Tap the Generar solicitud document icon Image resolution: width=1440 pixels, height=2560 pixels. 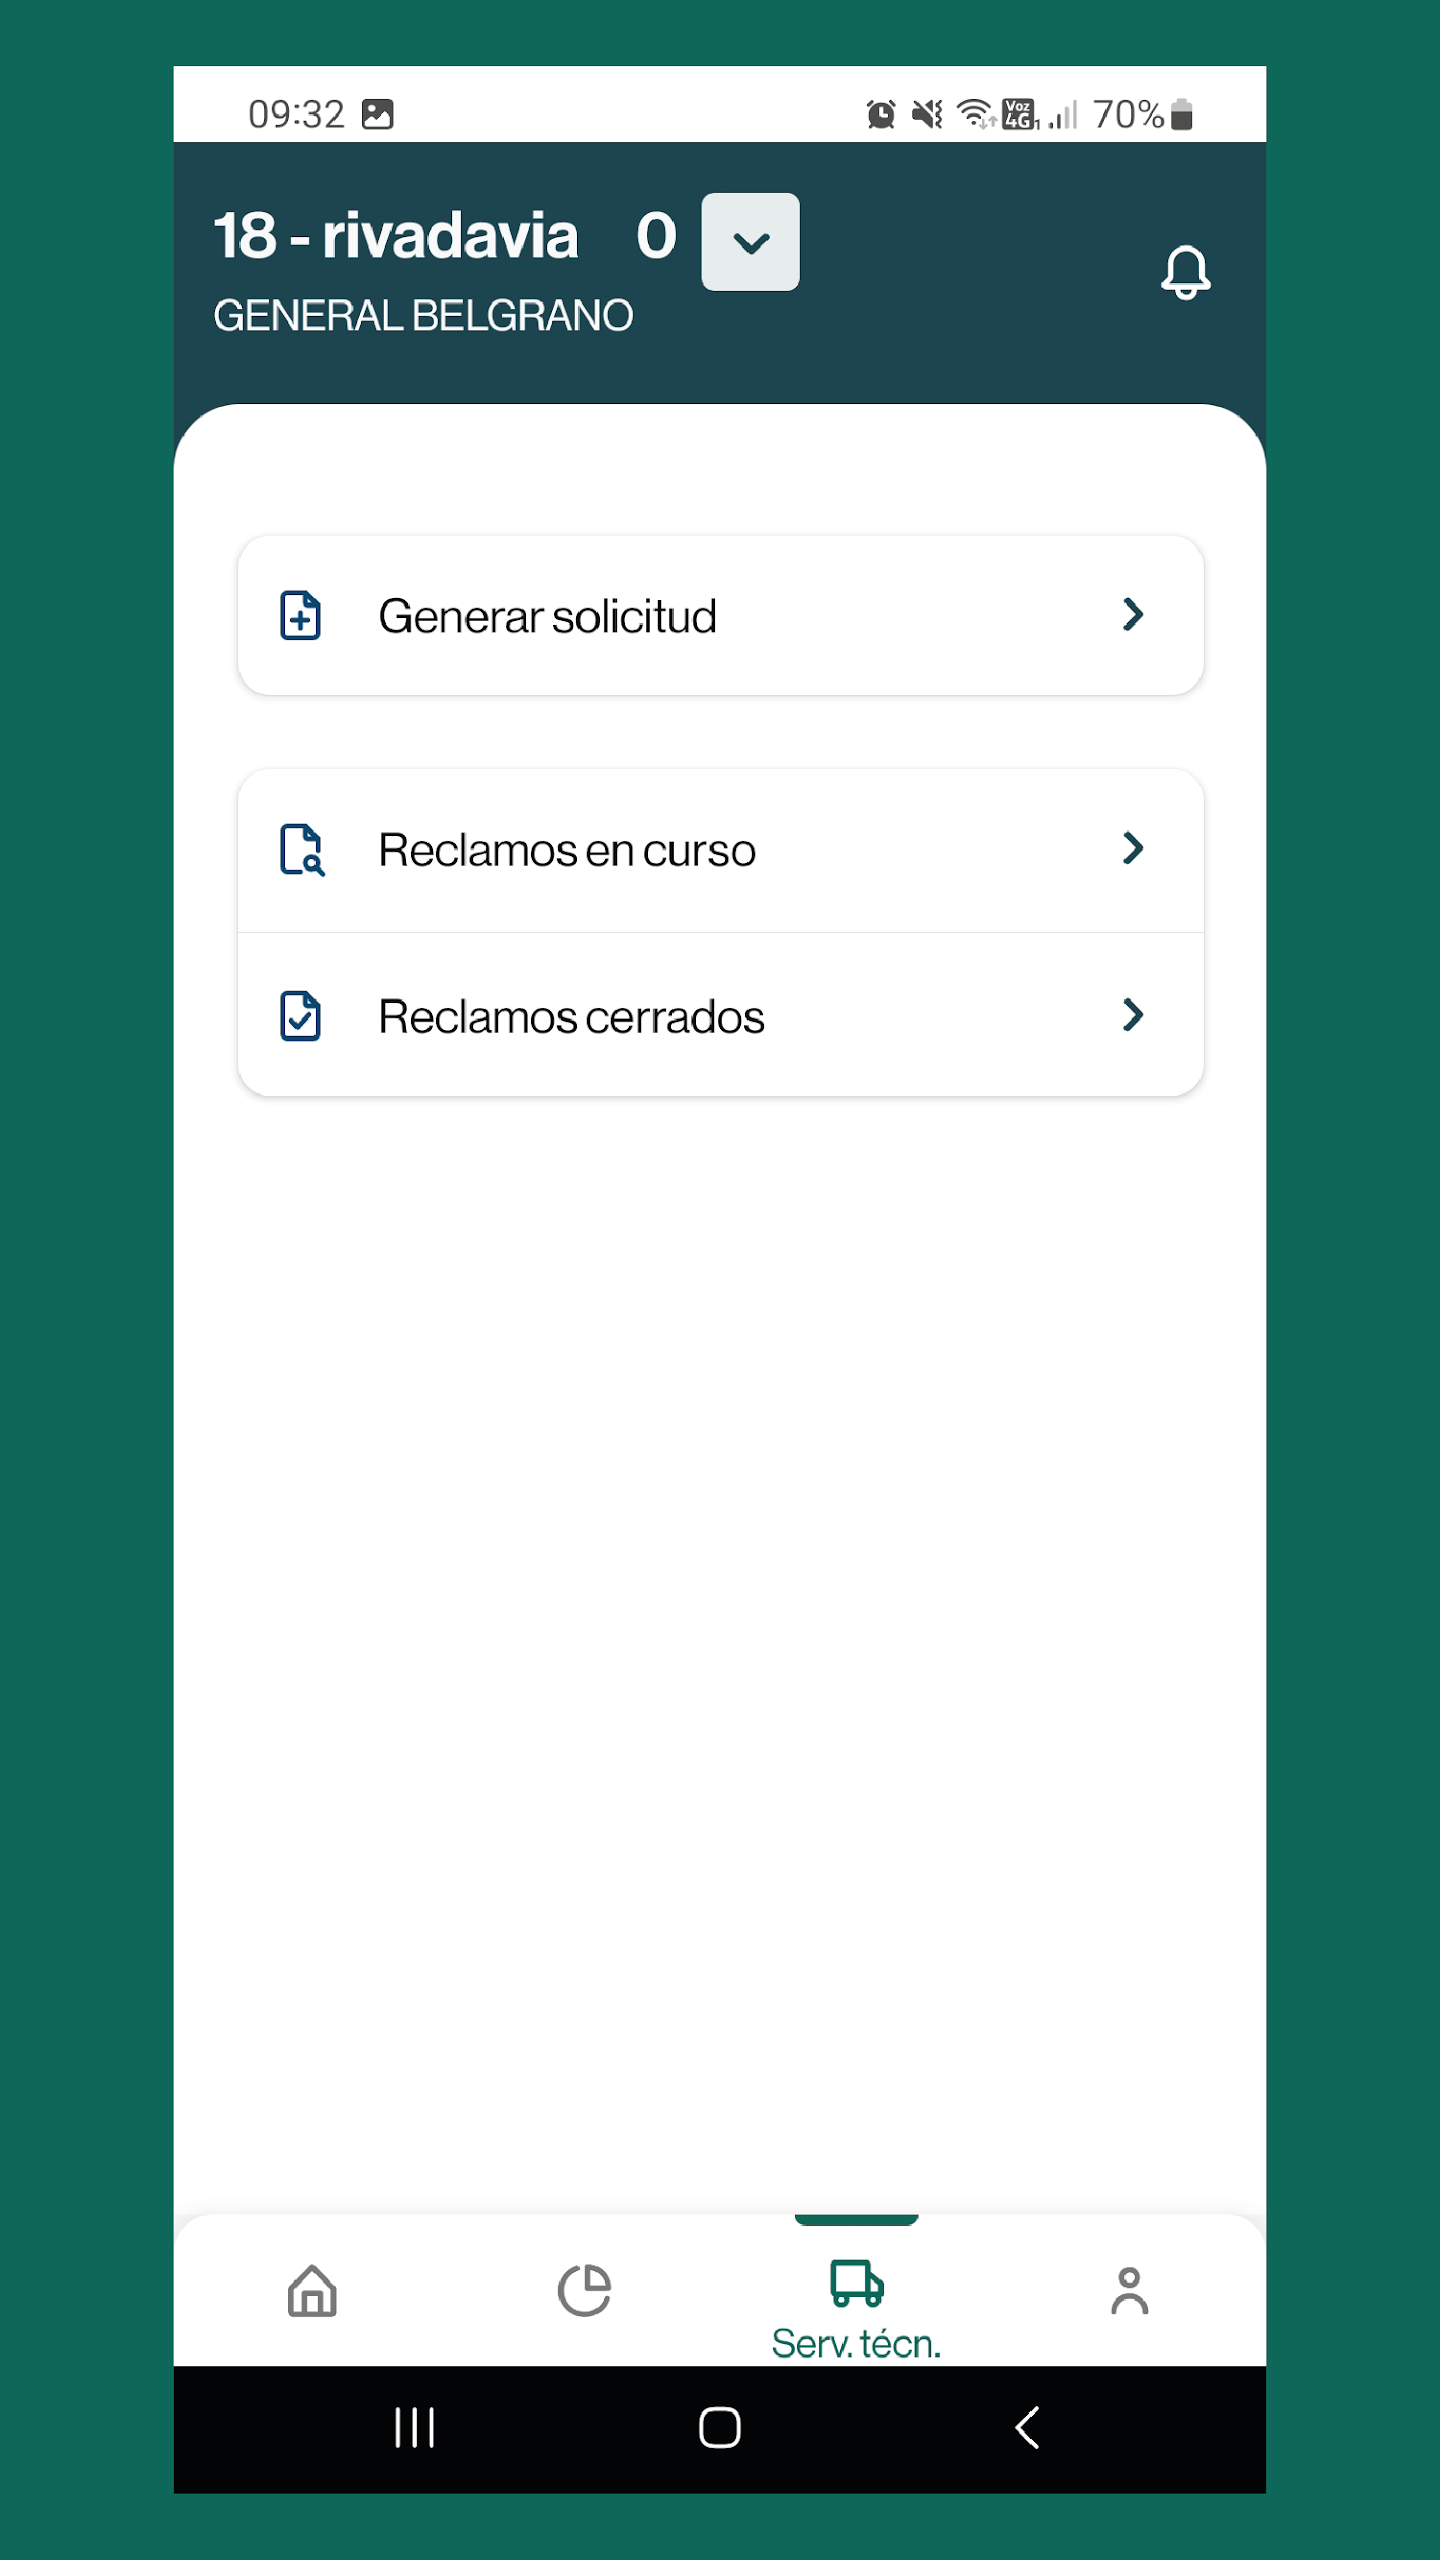coord(300,615)
